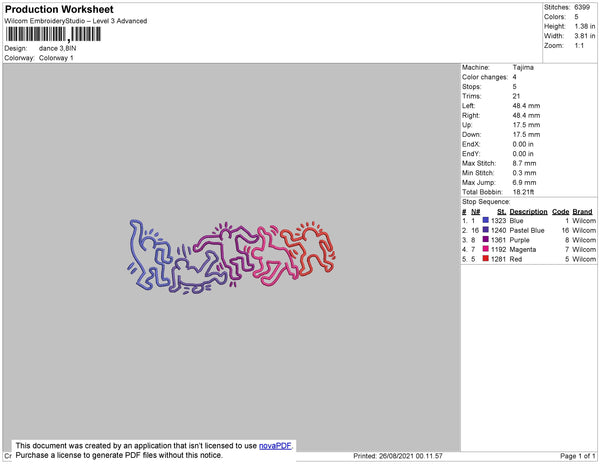Click the 'Code' column header
Screen dimensions: 600x464
click(x=561, y=212)
